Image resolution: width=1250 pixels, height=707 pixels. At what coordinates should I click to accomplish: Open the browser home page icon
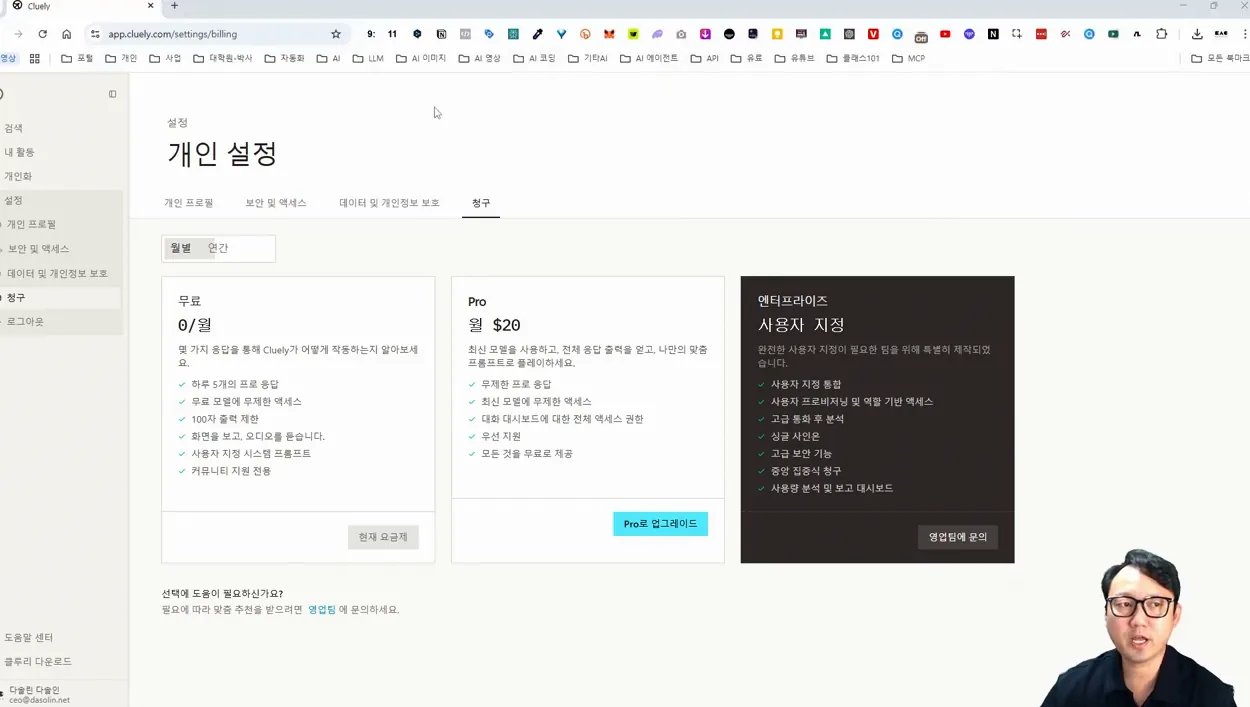coord(66,34)
